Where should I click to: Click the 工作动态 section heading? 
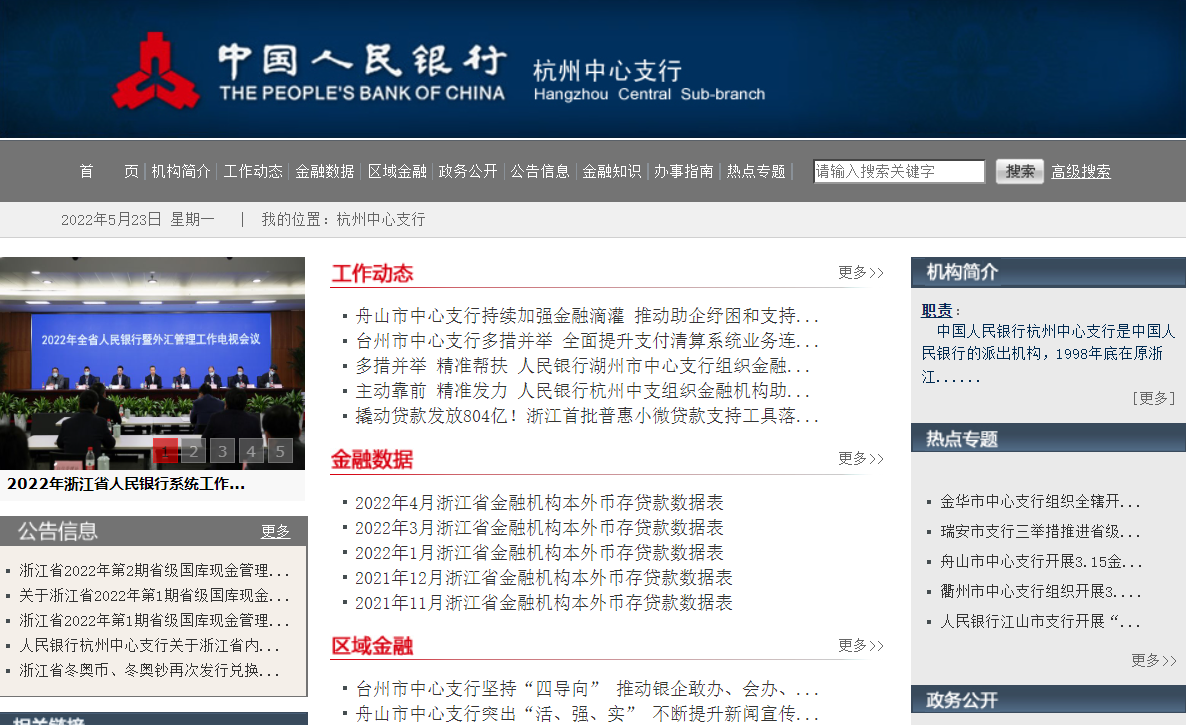click(x=372, y=273)
